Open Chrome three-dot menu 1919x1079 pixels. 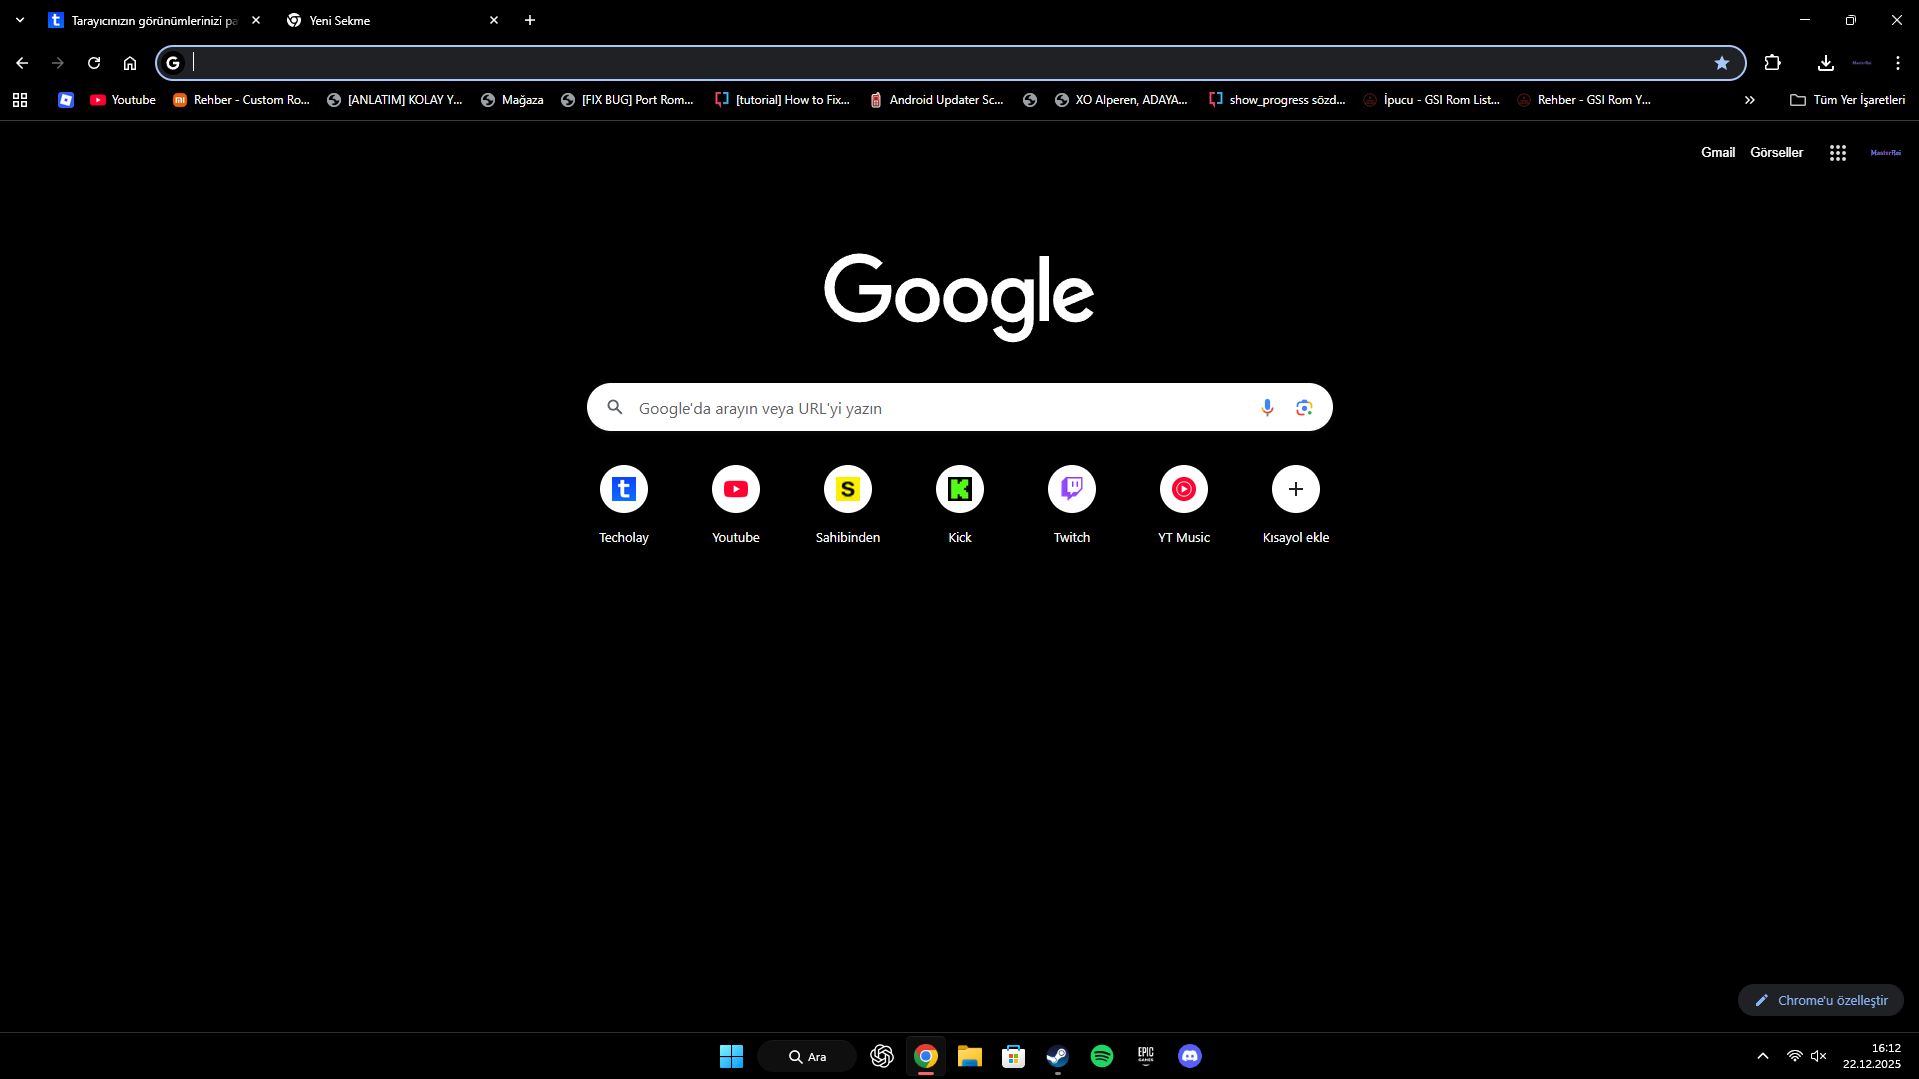[1897, 63]
